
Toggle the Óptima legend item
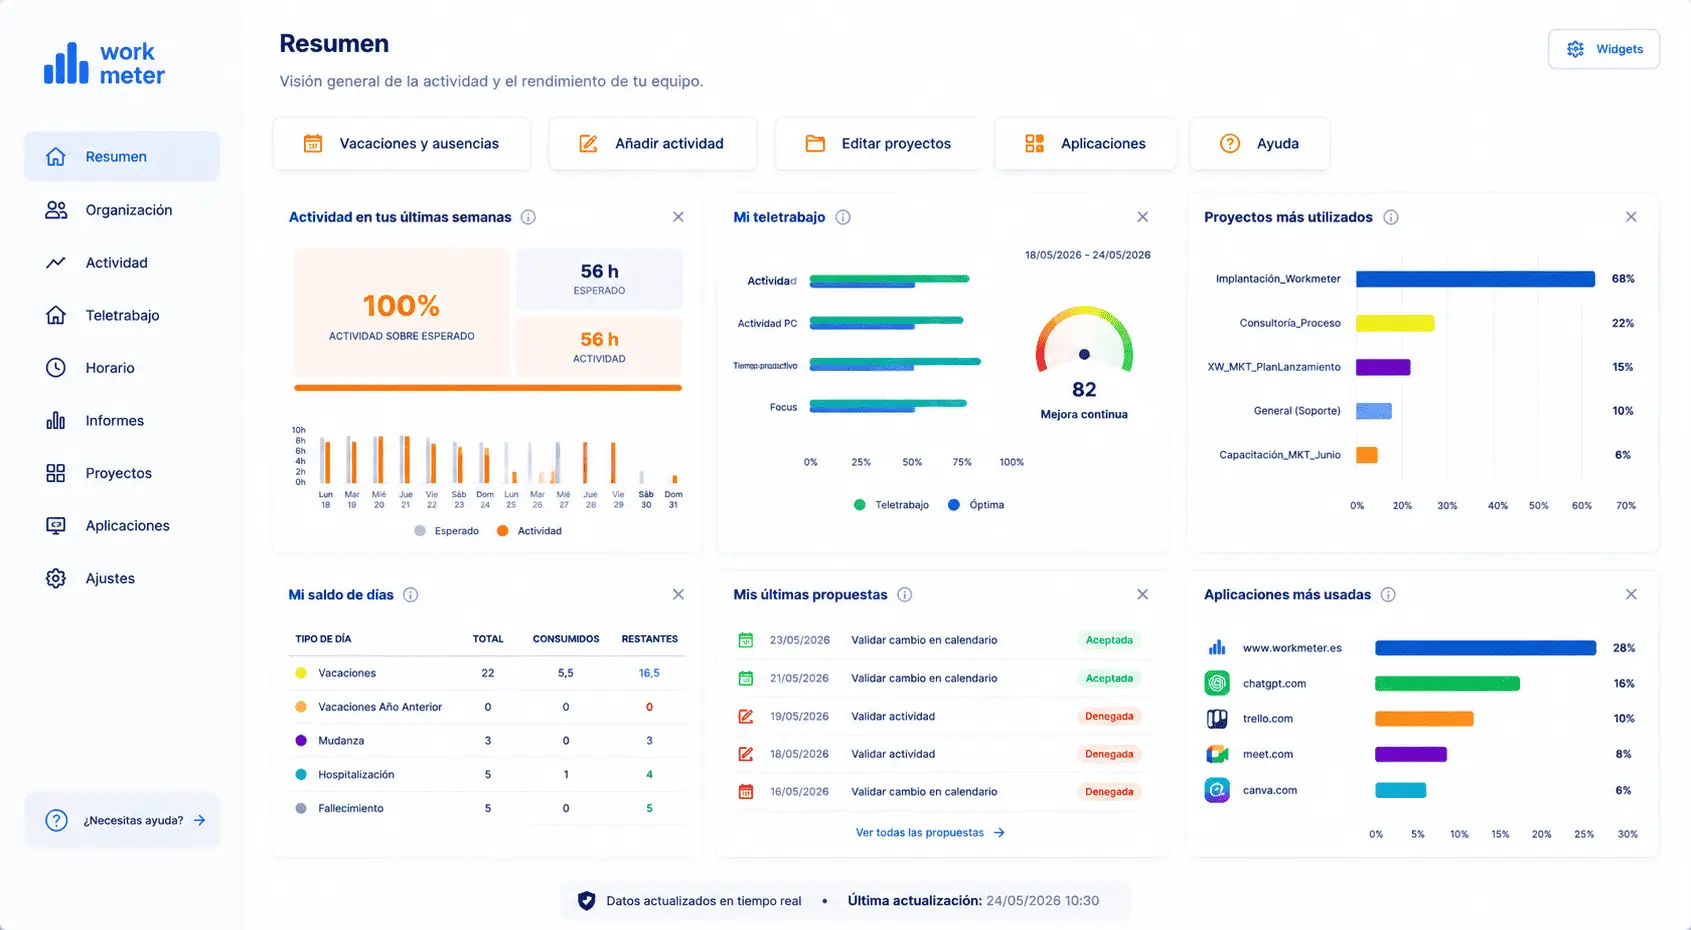coord(976,505)
